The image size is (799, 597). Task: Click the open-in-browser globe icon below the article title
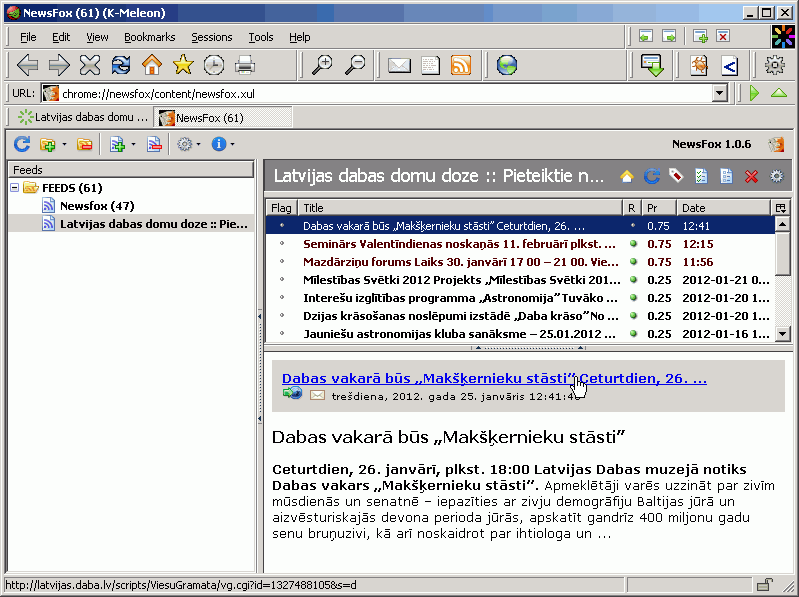tap(292, 394)
